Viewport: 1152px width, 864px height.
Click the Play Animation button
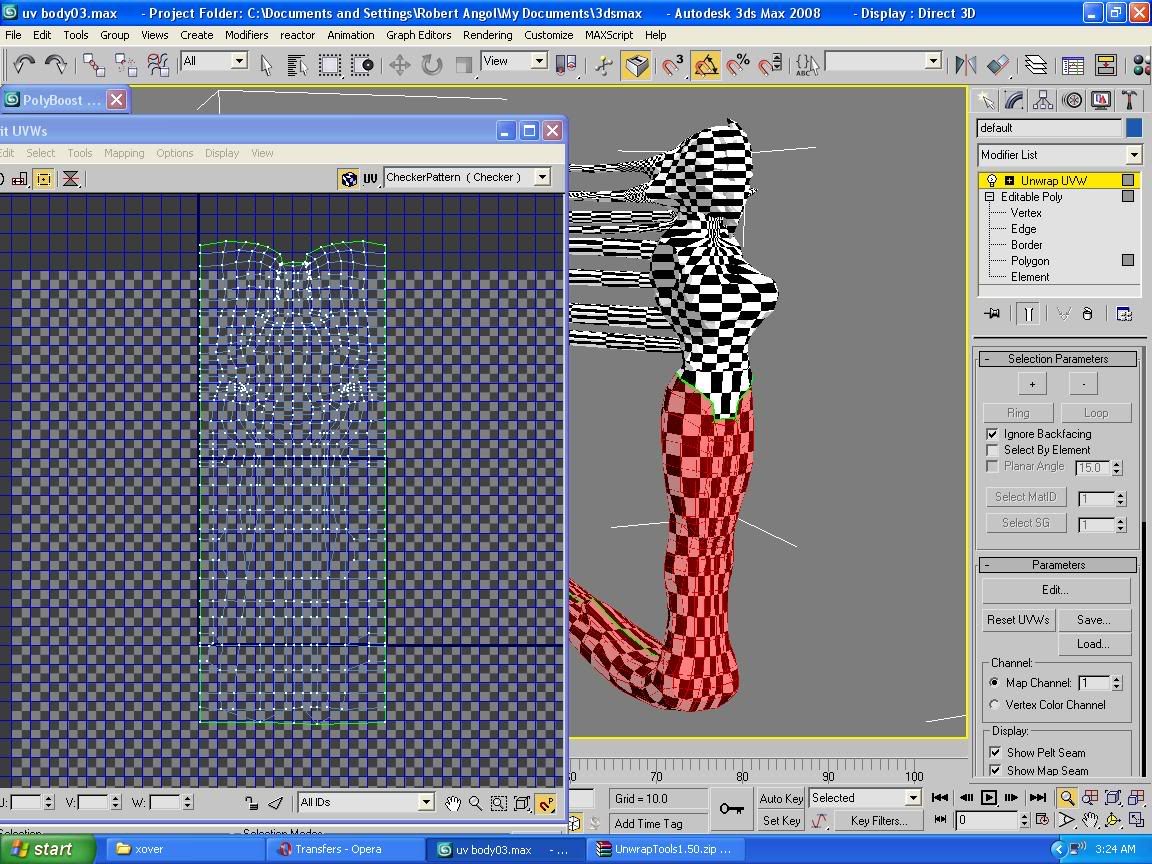(988, 797)
